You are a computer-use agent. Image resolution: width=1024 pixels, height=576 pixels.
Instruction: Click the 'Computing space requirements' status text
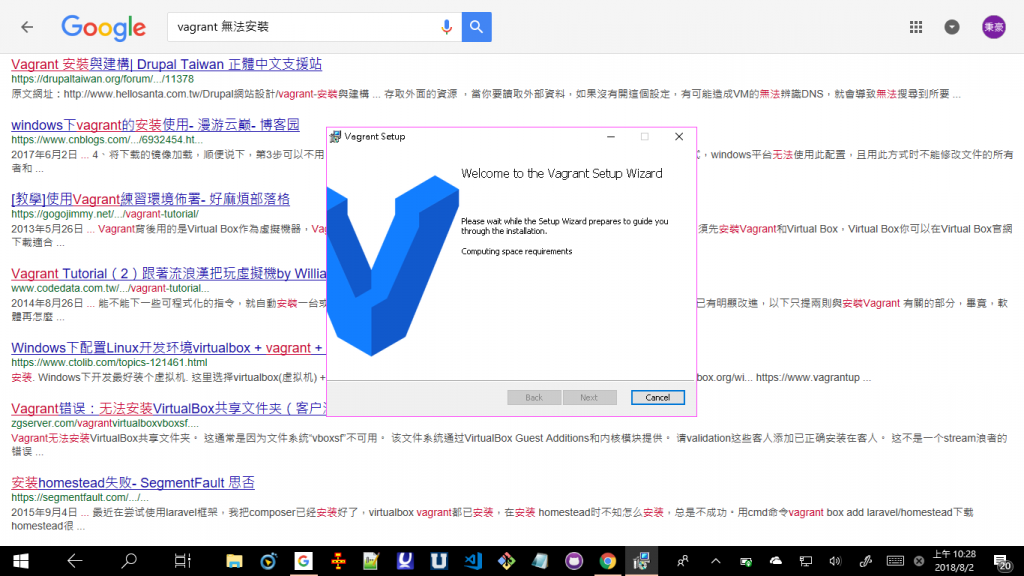pyautogui.click(x=517, y=251)
